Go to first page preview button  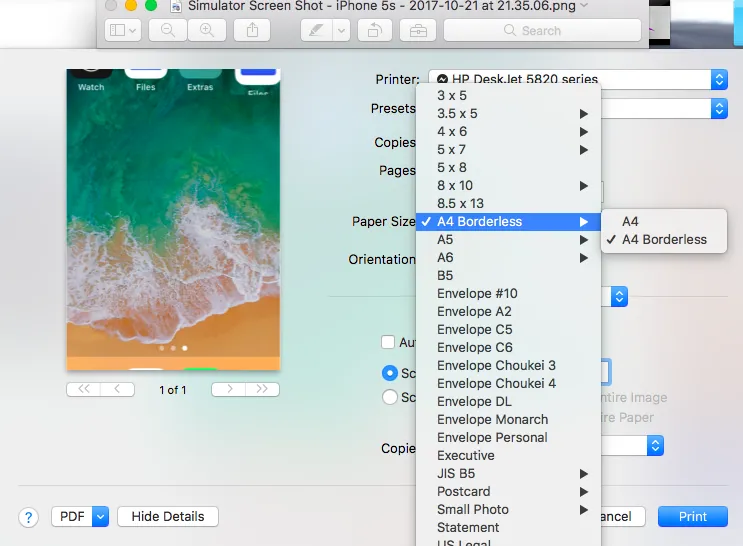click(x=83, y=389)
